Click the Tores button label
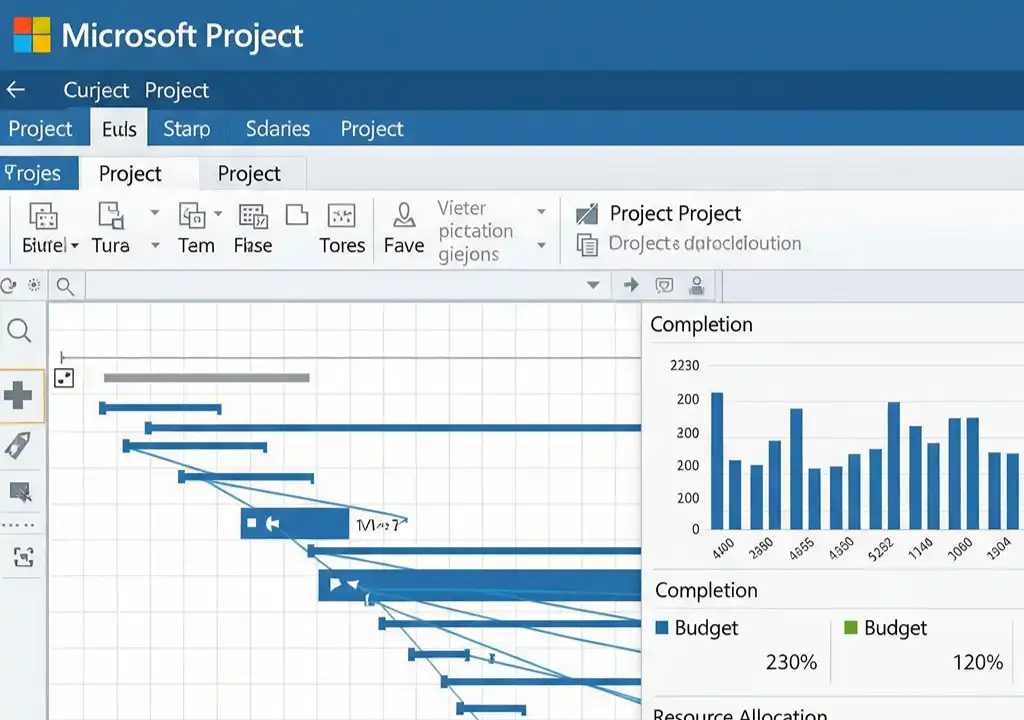This screenshot has width=1024, height=720. point(342,245)
